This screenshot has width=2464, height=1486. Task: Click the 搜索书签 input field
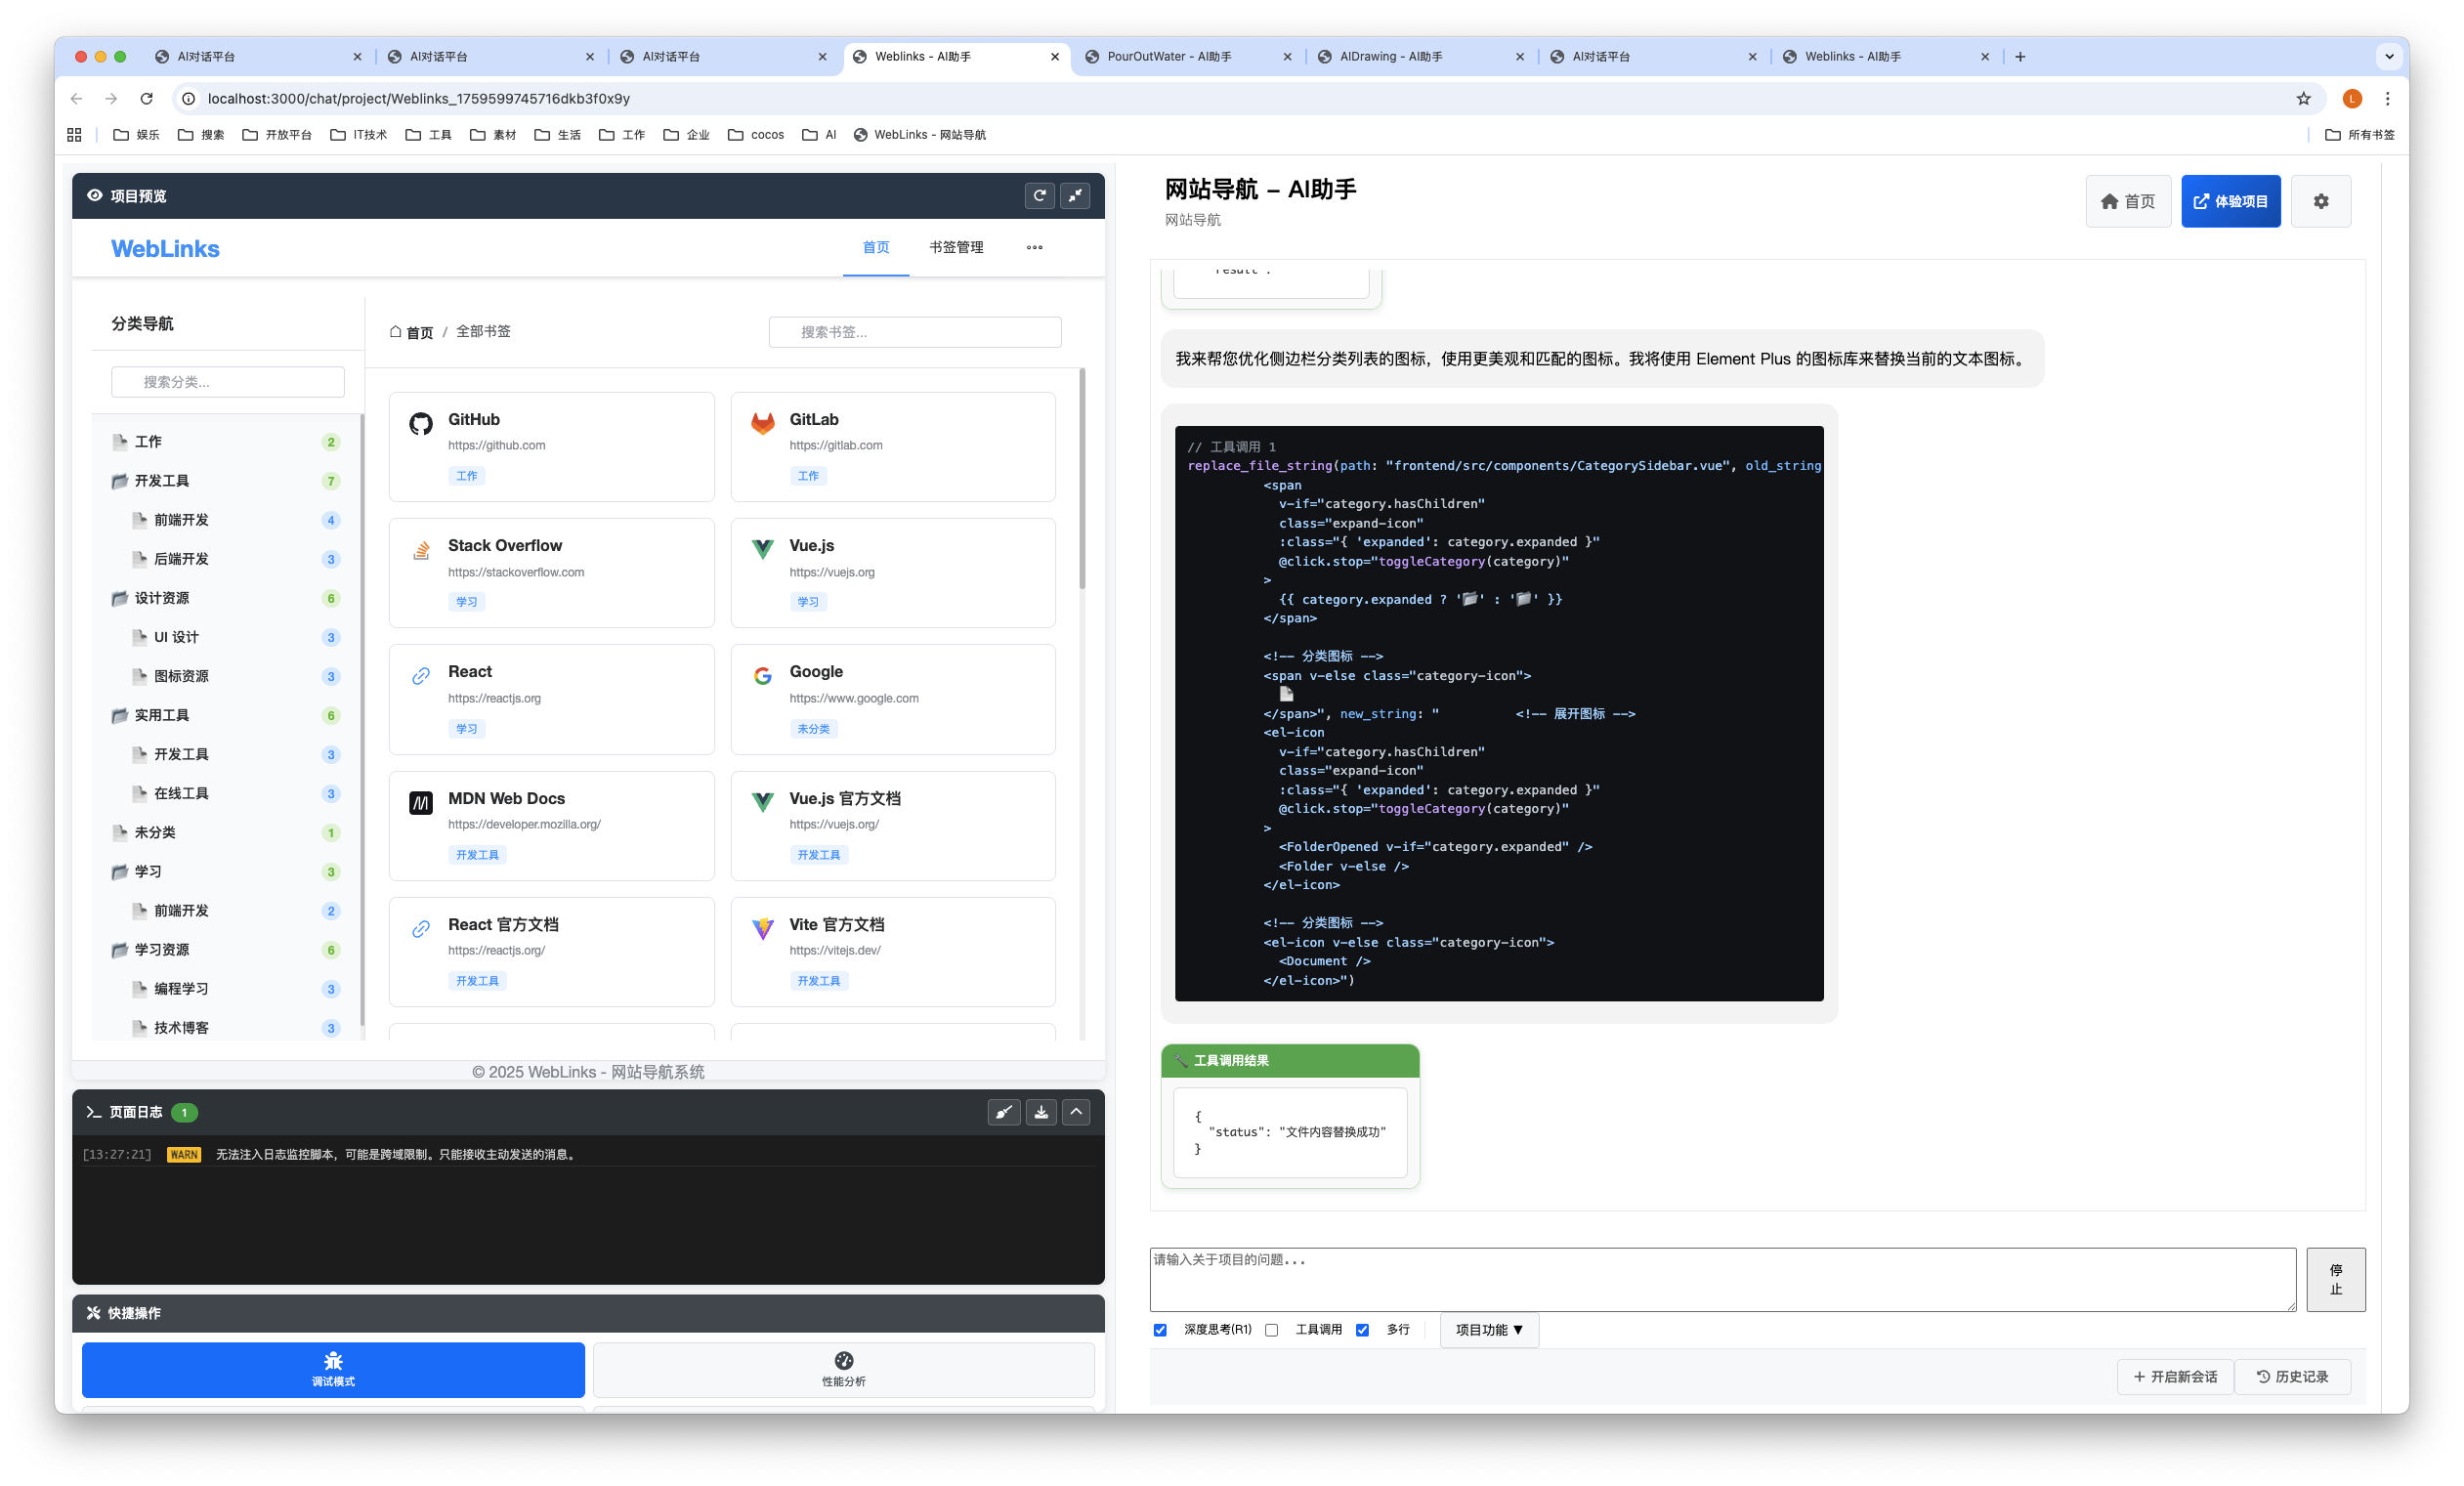(915, 332)
